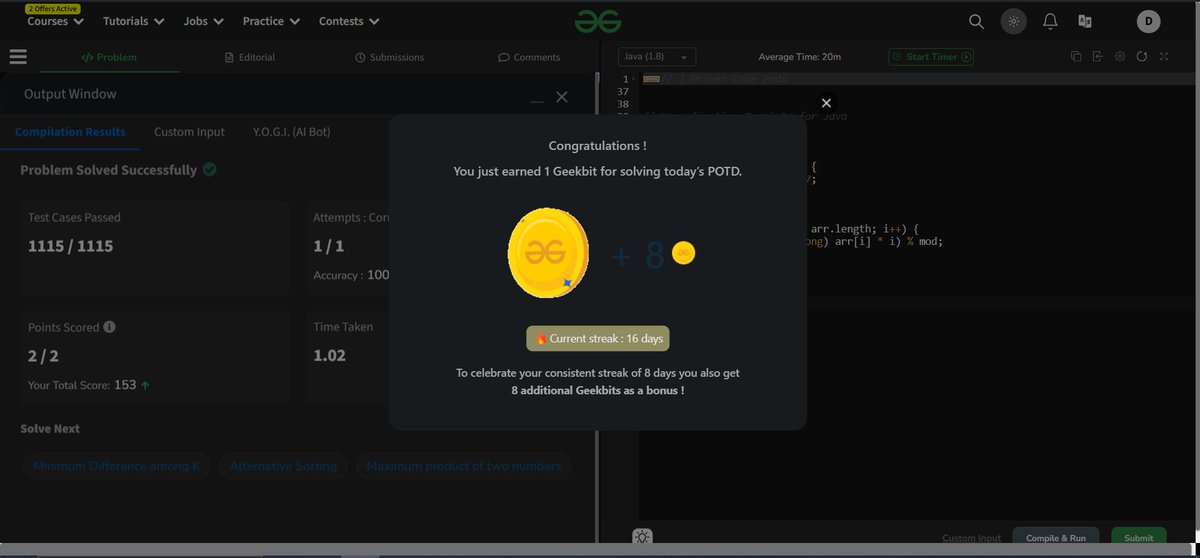Click the Submit button

point(1138,538)
